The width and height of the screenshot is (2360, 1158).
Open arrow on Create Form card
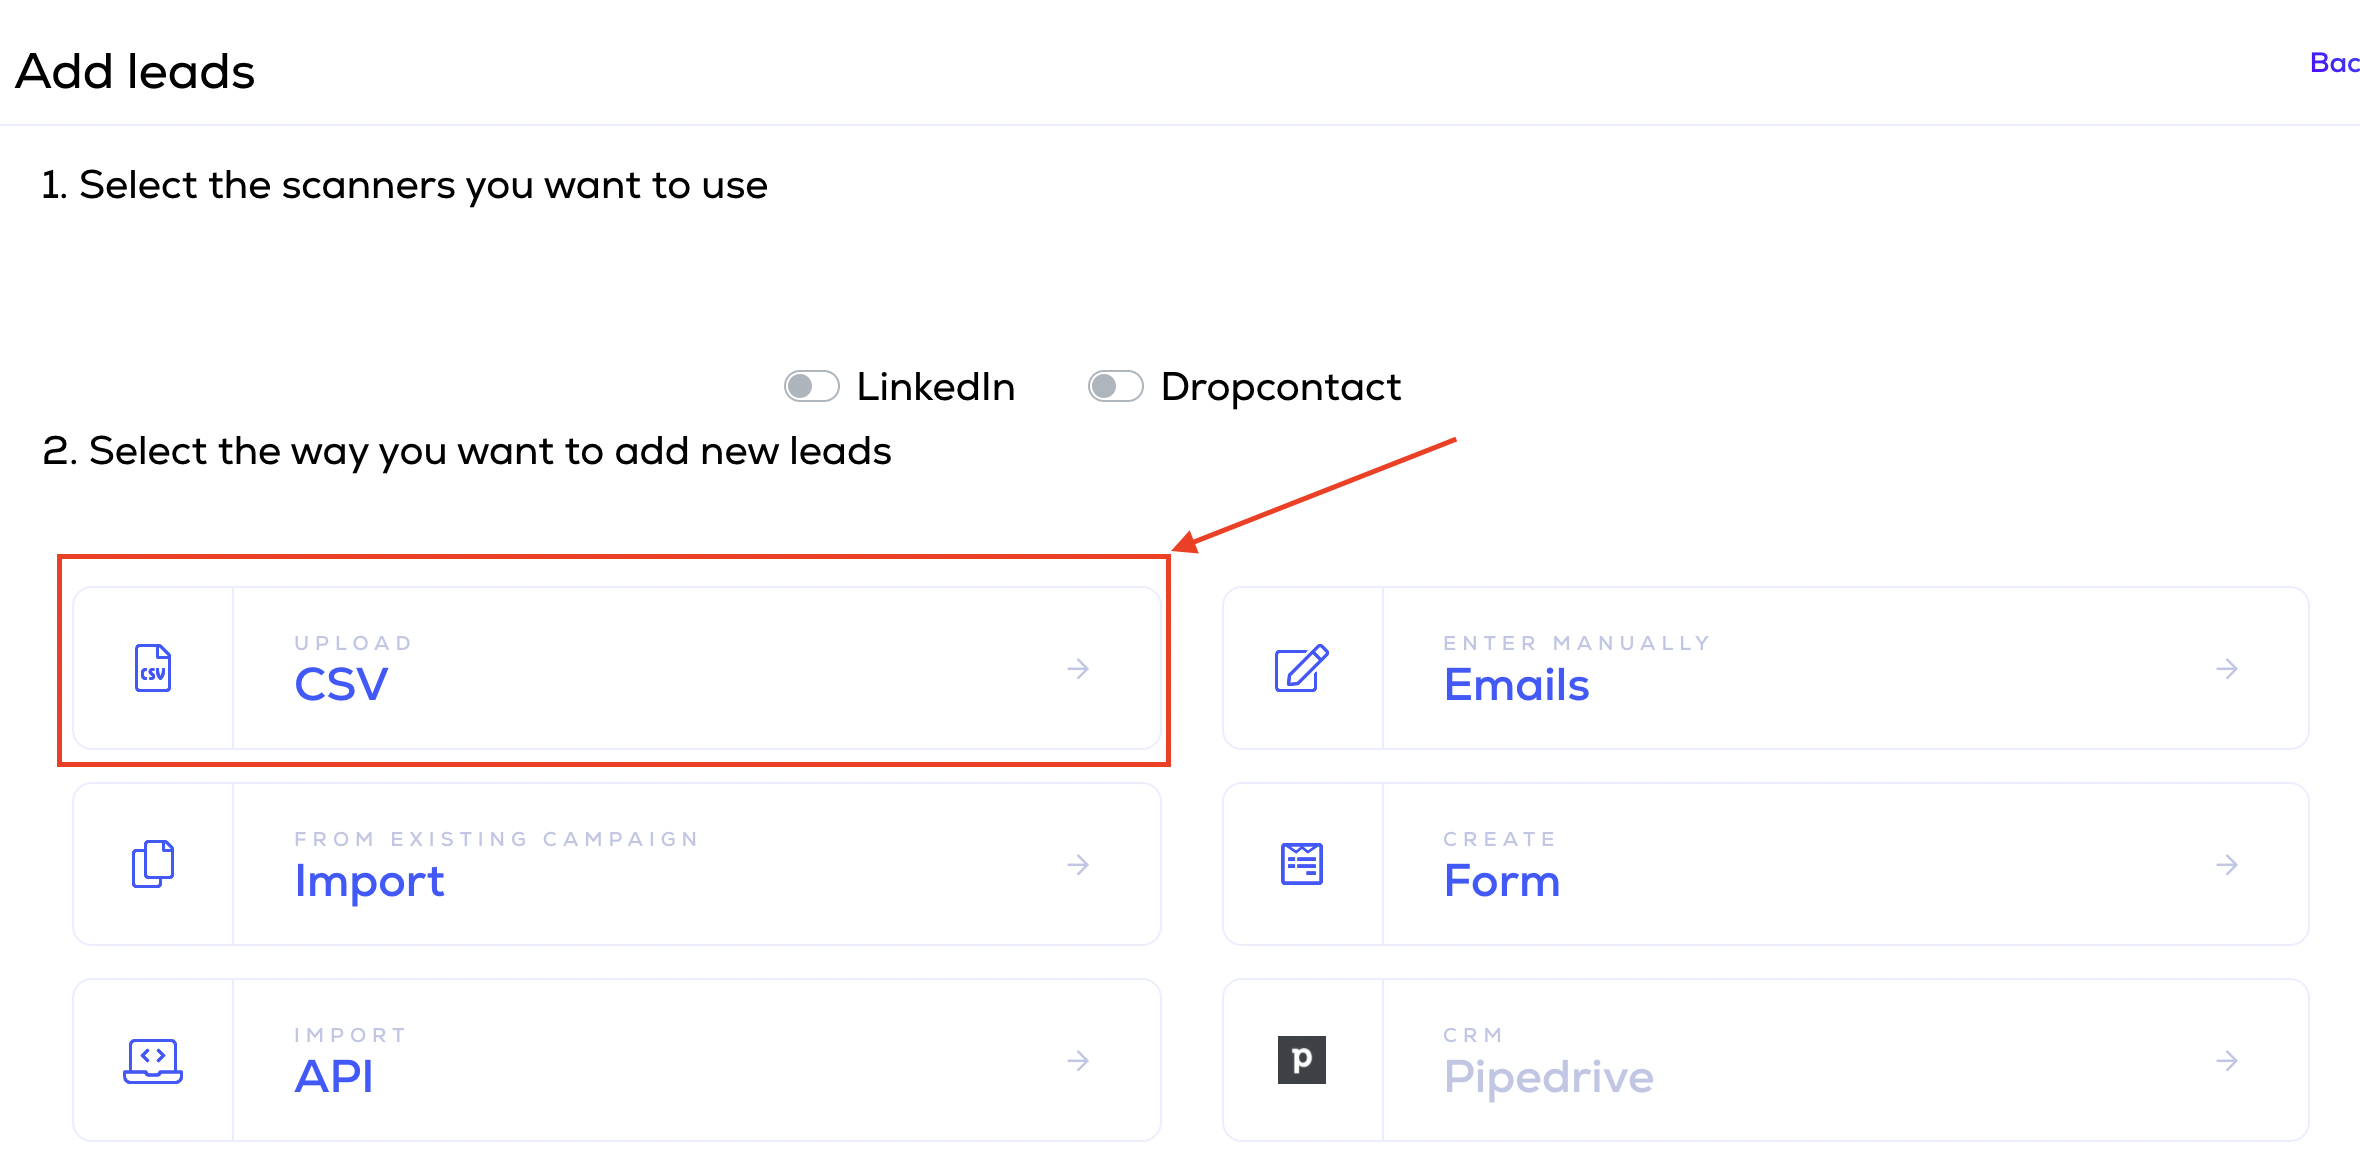tap(2226, 864)
